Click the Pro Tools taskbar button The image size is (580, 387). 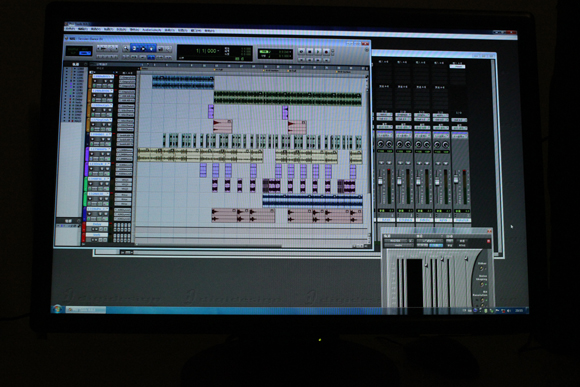pos(86,309)
